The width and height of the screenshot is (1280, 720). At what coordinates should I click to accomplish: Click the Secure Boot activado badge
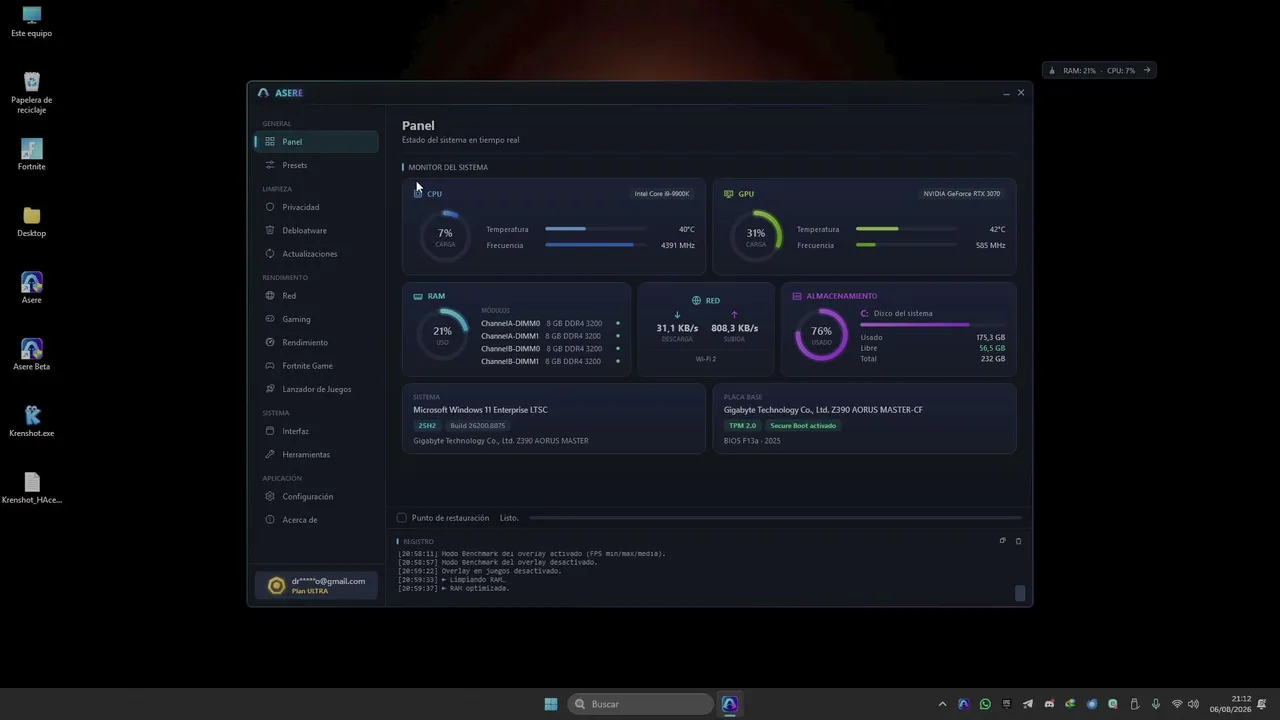[803, 425]
